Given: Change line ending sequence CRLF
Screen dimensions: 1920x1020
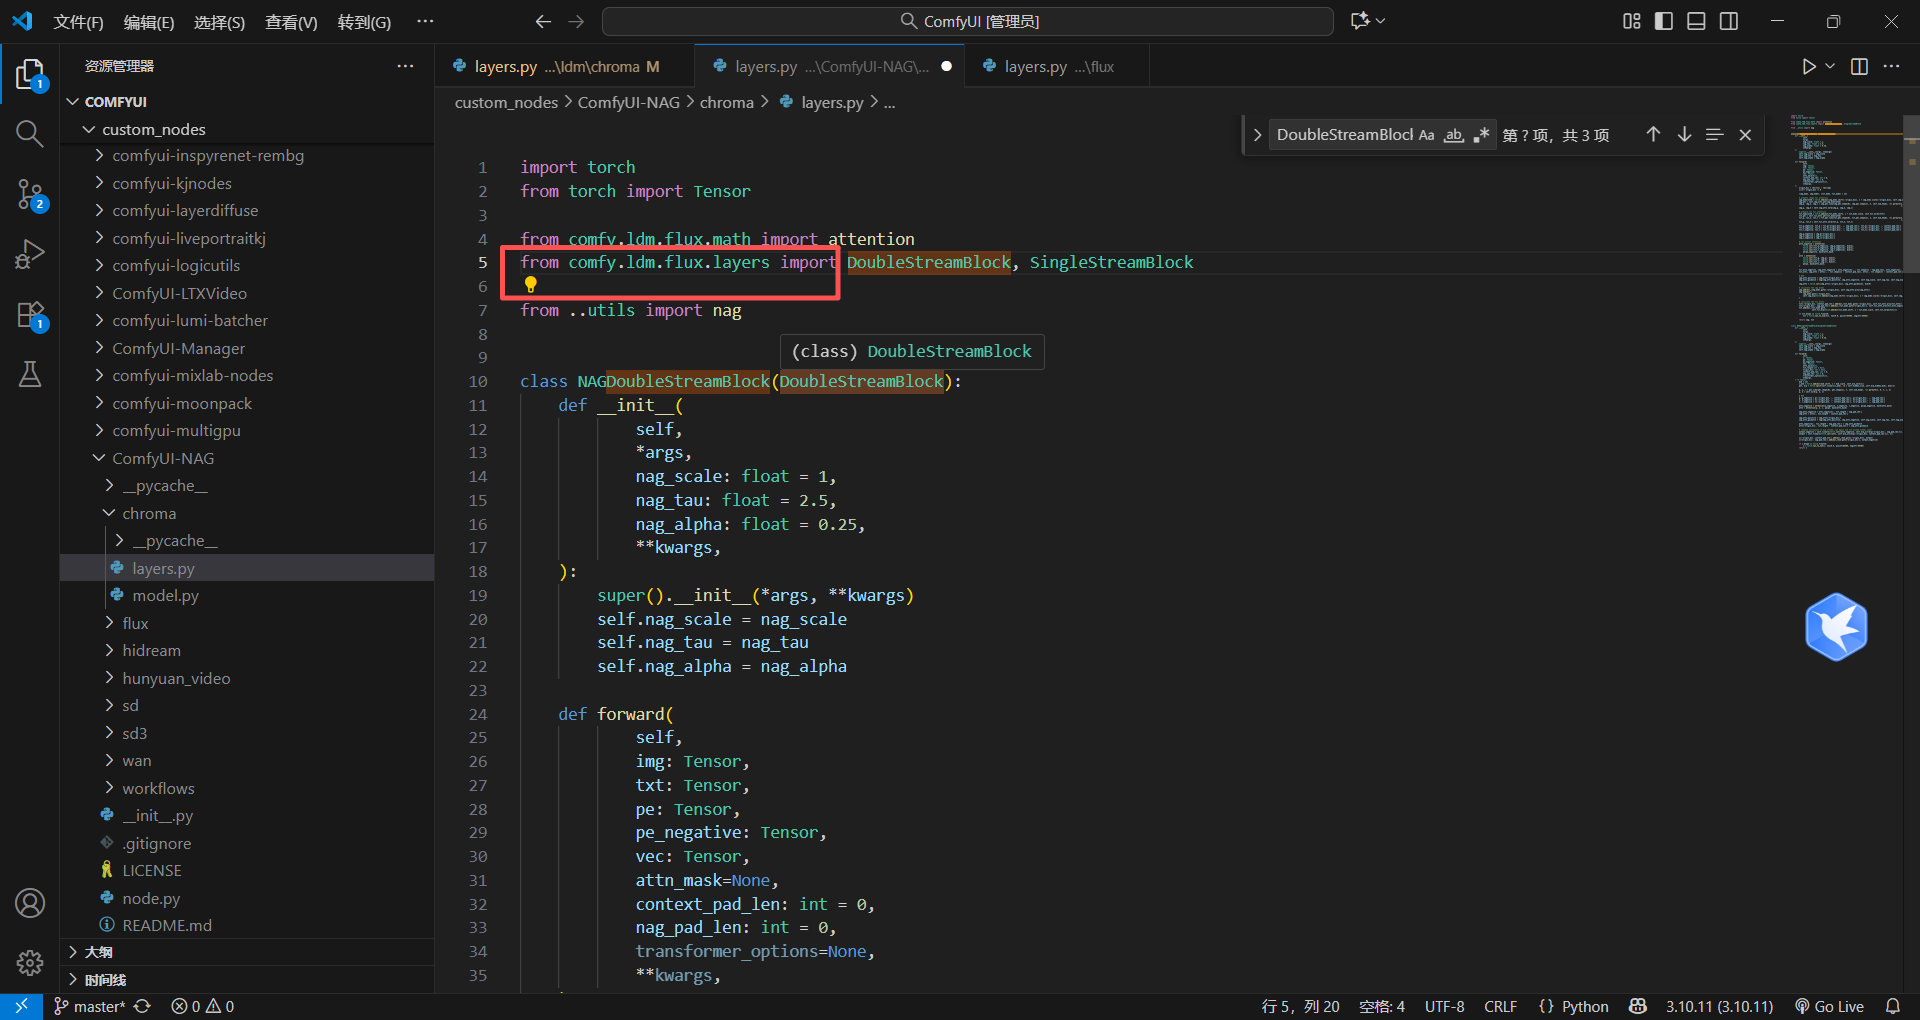Looking at the screenshot, I should 1500,1006.
